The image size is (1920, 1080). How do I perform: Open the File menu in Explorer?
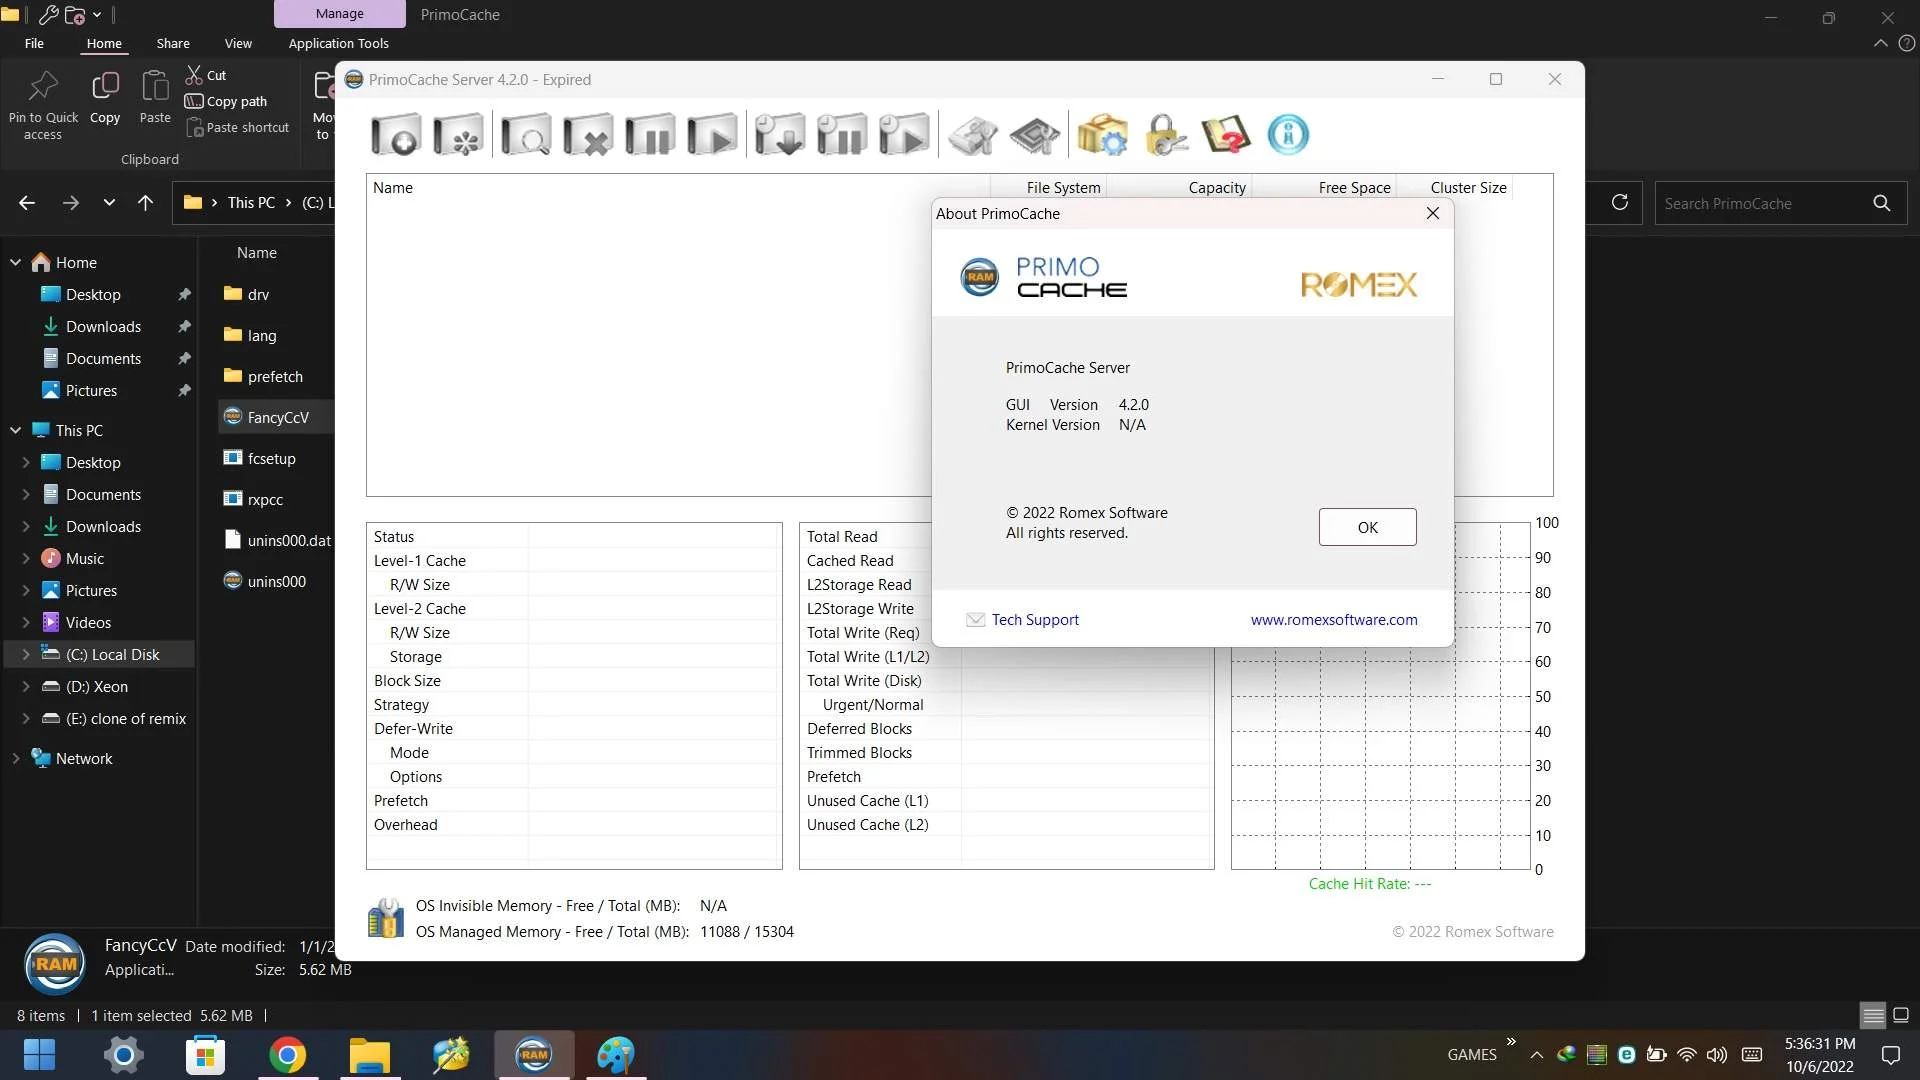[34, 43]
